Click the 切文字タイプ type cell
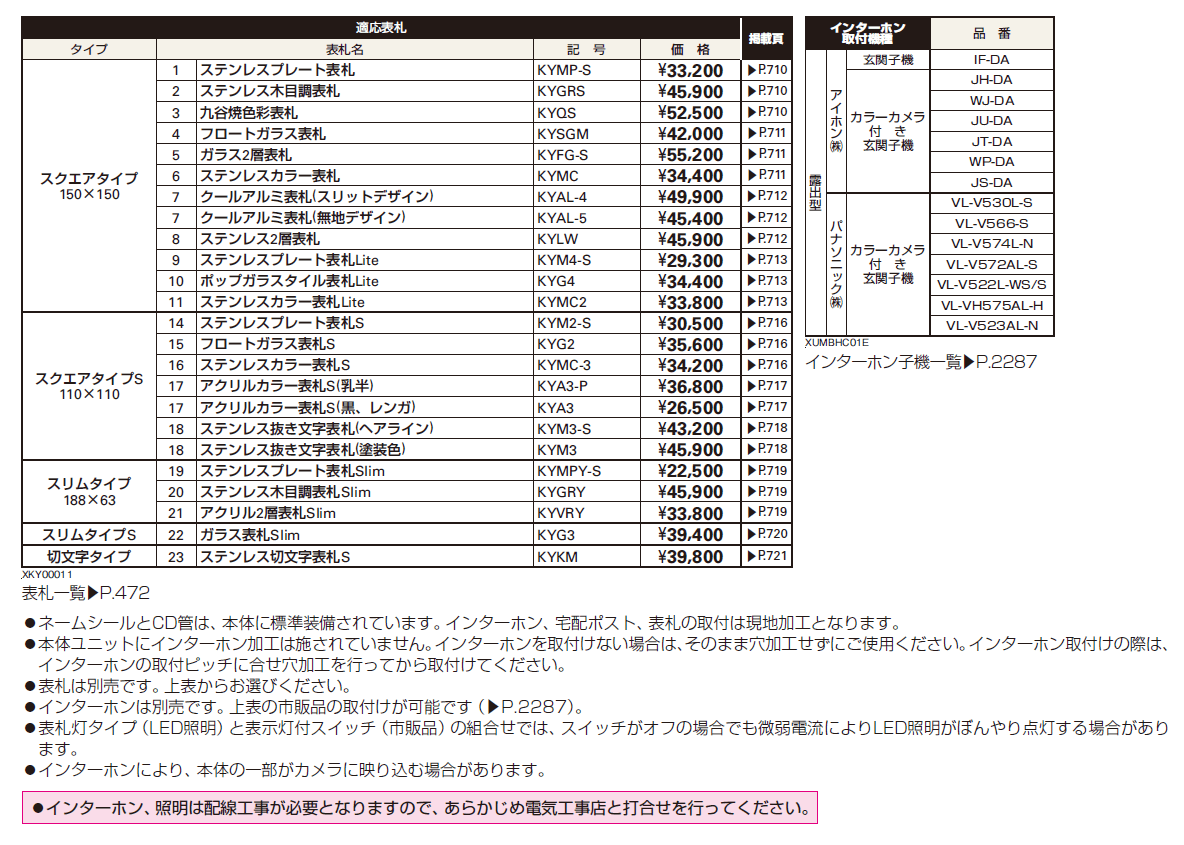 (87, 556)
